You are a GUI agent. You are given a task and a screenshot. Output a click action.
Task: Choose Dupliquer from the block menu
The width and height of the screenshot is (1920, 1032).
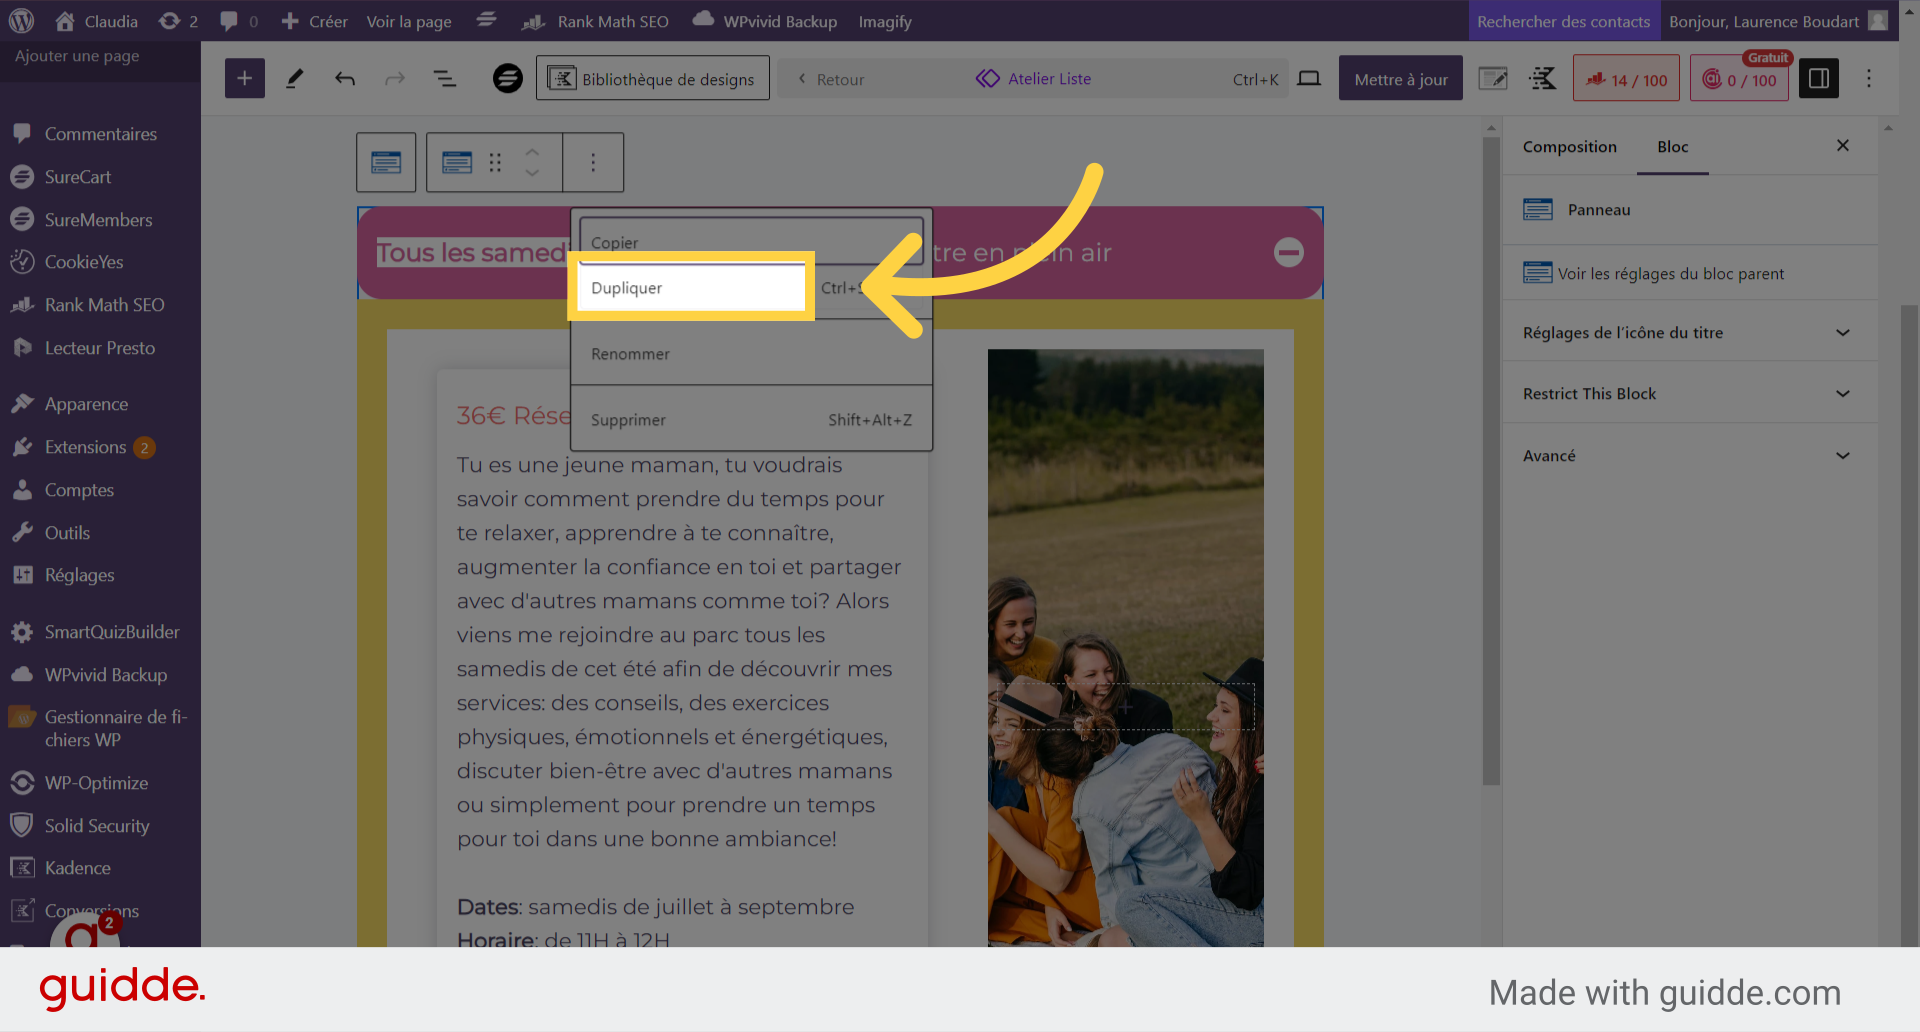click(751, 288)
